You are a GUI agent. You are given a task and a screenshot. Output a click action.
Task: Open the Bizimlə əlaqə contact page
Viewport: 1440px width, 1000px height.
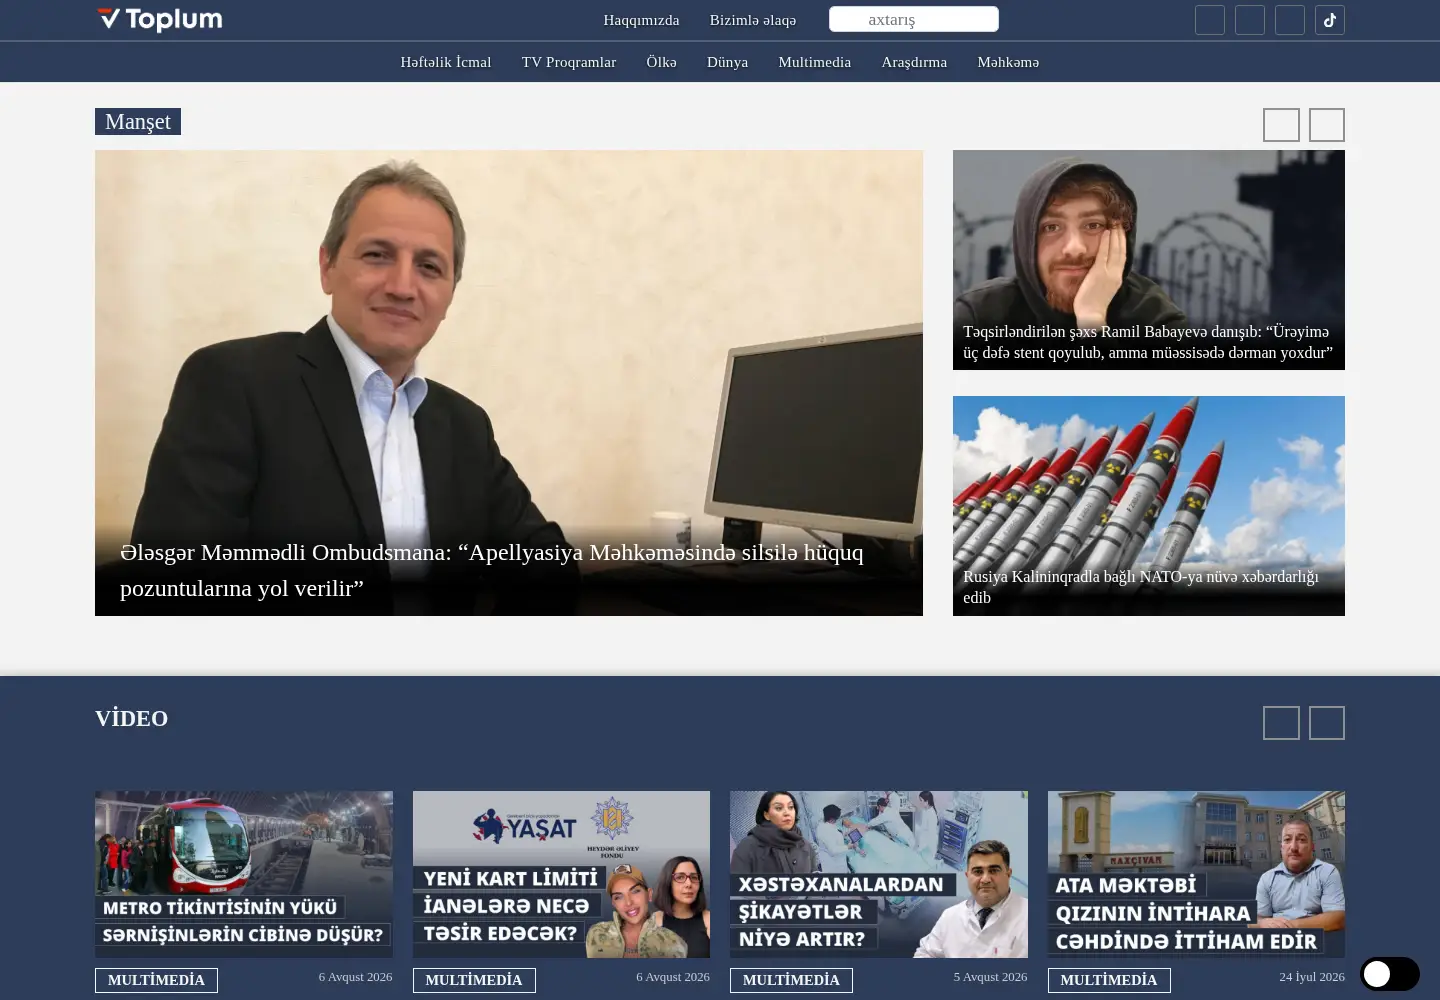753,20
